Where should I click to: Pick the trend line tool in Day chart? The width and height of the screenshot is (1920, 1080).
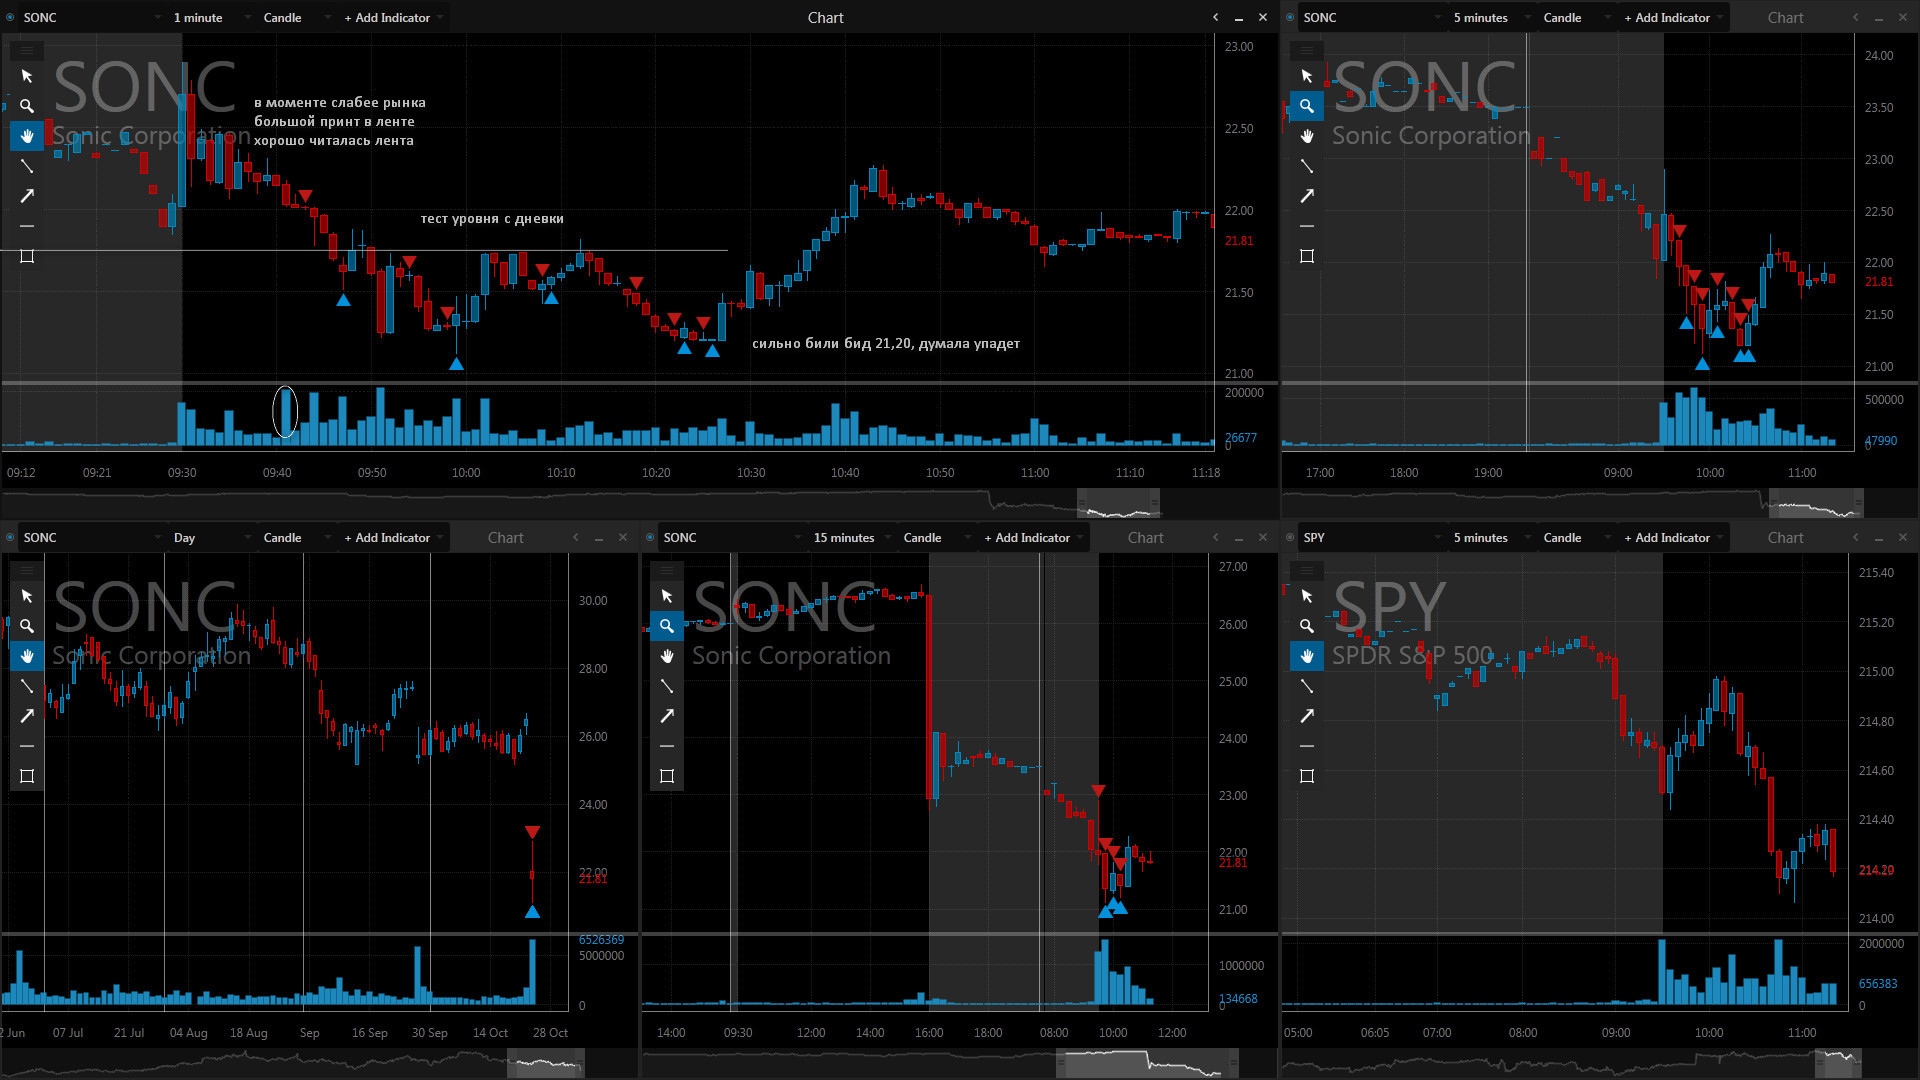click(x=27, y=686)
